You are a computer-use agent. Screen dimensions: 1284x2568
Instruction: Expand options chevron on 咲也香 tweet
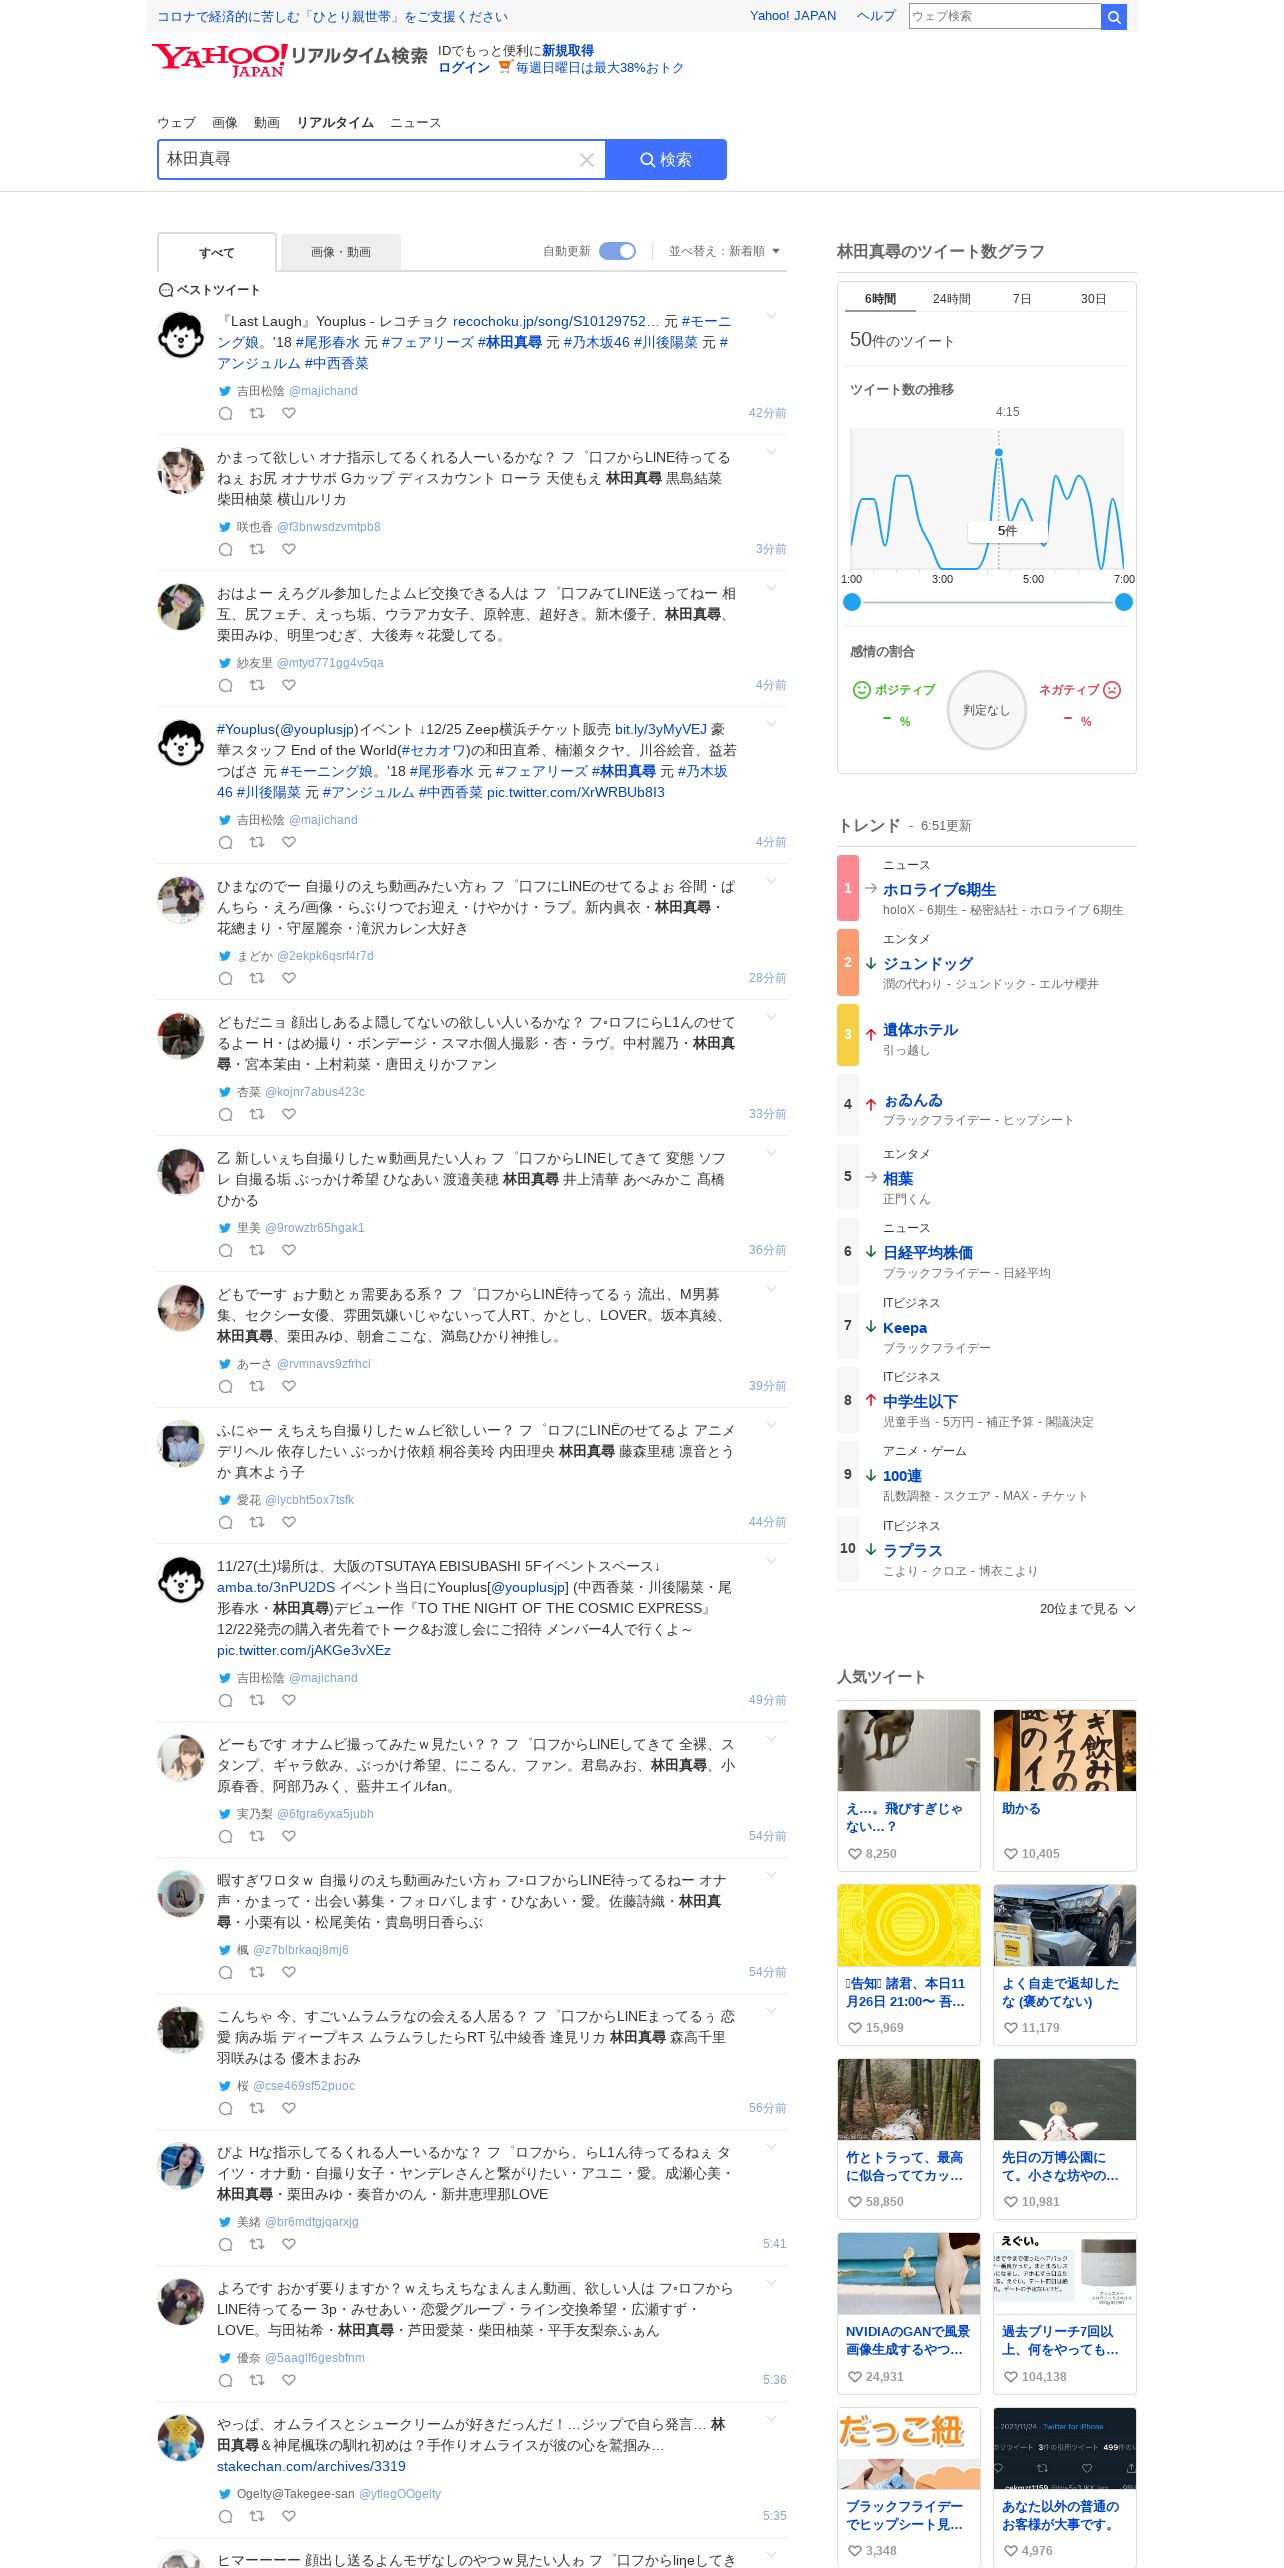coord(771,452)
